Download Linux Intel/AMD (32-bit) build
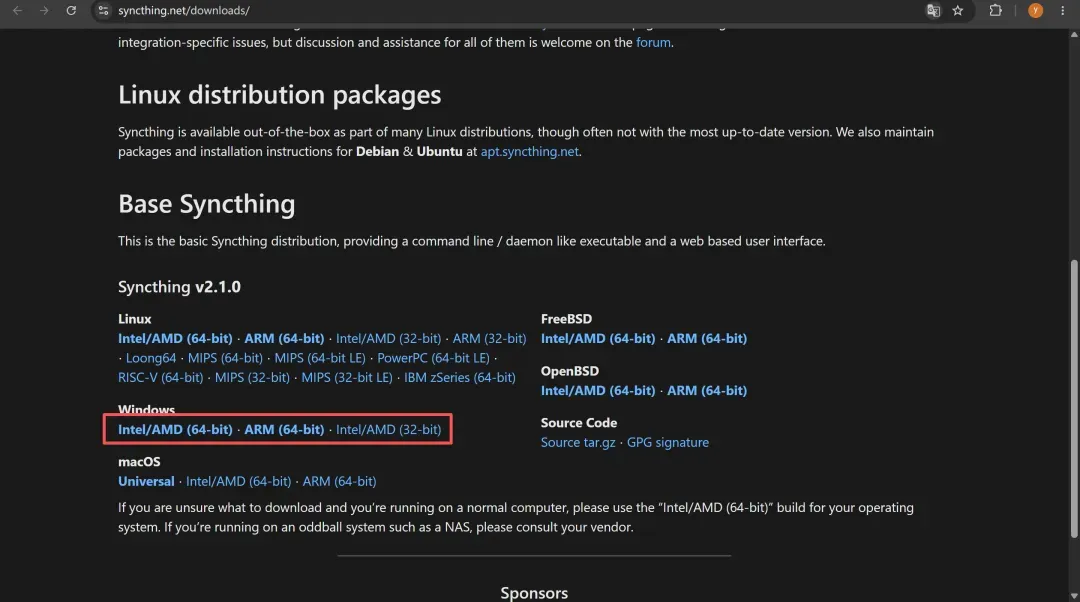 pyautogui.click(x=388, y=338)
